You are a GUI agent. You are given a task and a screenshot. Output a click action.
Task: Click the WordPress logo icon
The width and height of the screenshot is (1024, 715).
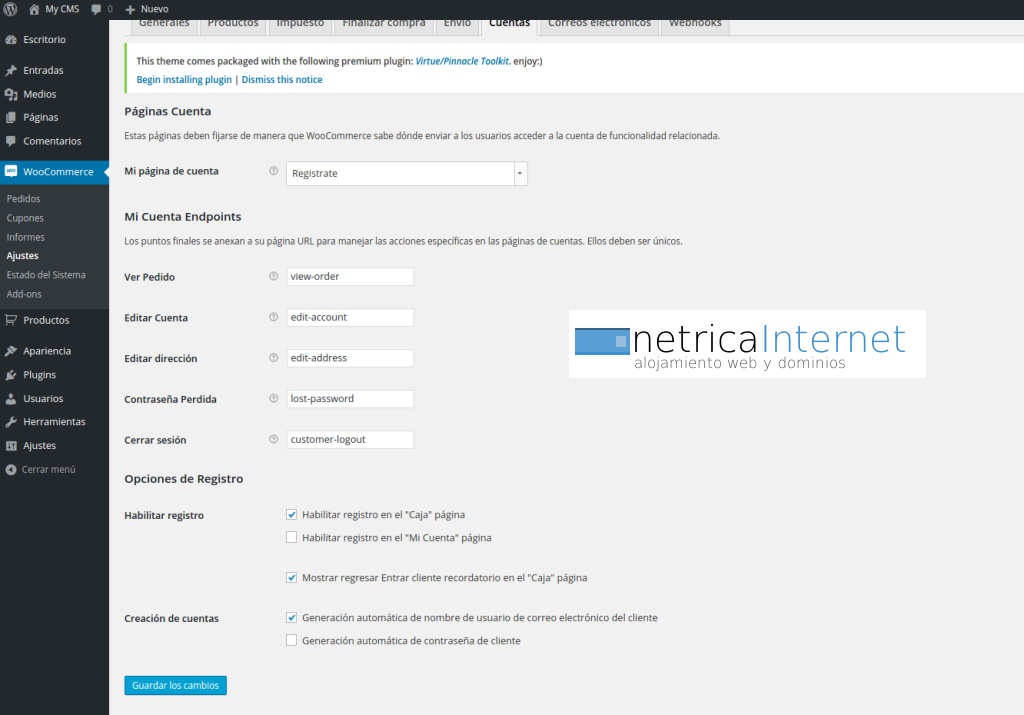coord(10,9)
